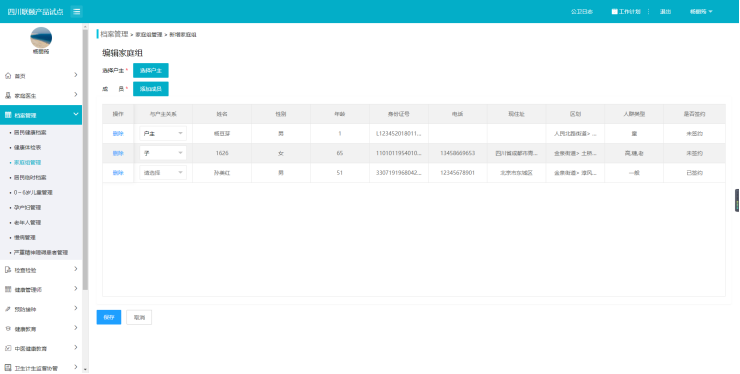Expand the 首页 menu chevron
Image resolution: width=740 pixels, height=374 pixels.
tap(76, 75)
